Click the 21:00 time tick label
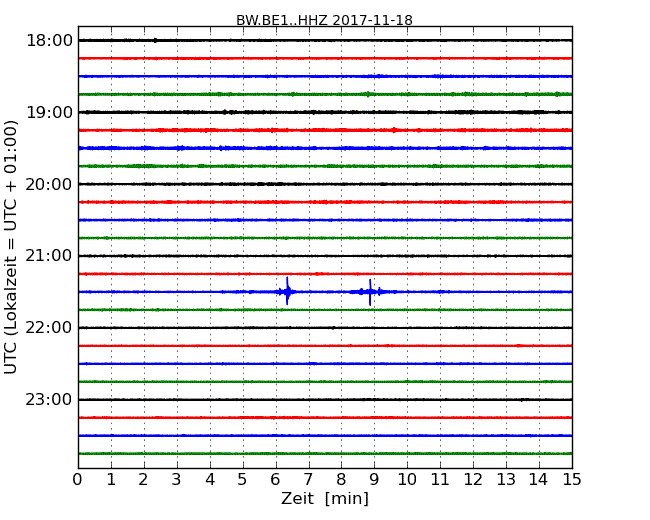Image resolution: width=650 pixels, height=520 pixels. 49,256
